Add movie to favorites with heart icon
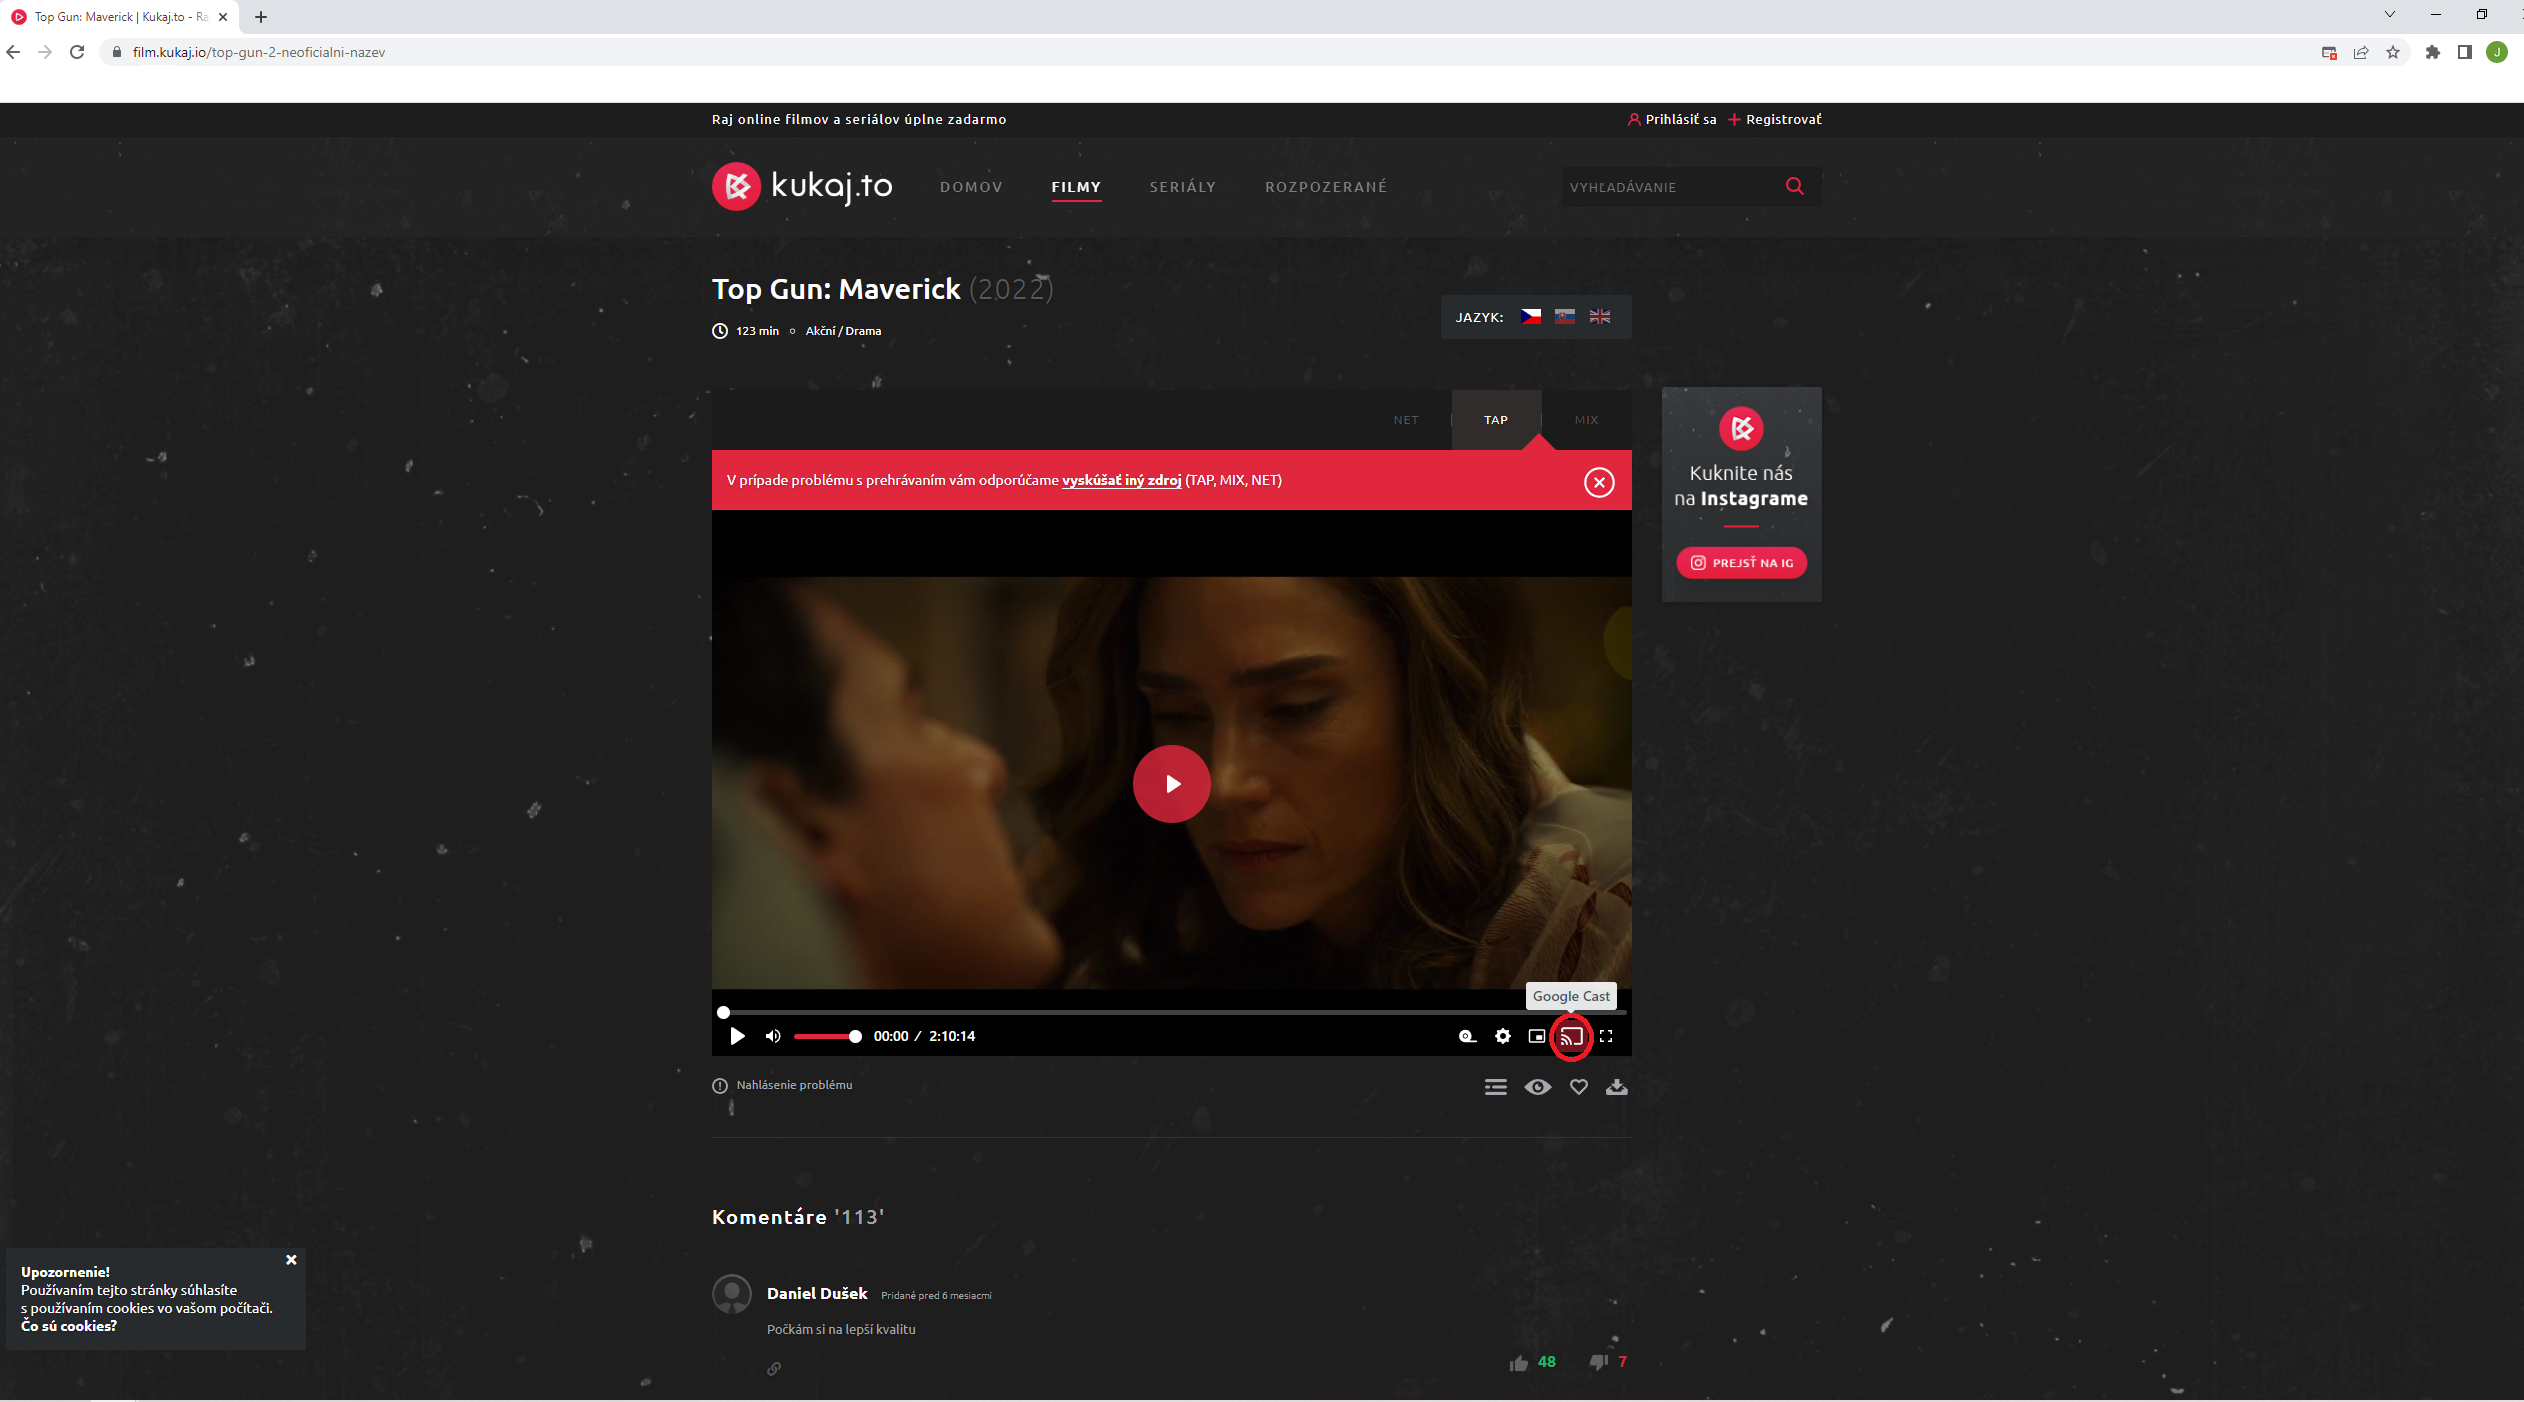Screen dimensions: 2524x1402 1578,1088
